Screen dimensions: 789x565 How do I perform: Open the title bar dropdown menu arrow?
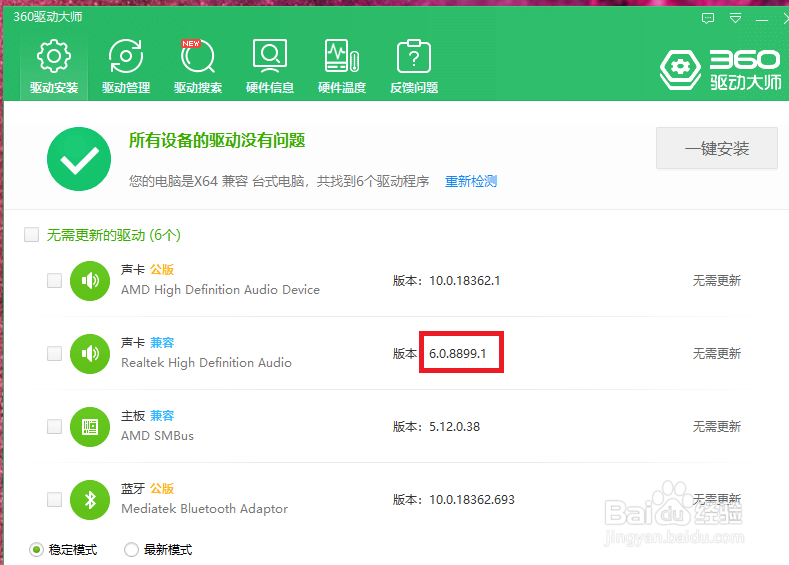coord(735,19)
